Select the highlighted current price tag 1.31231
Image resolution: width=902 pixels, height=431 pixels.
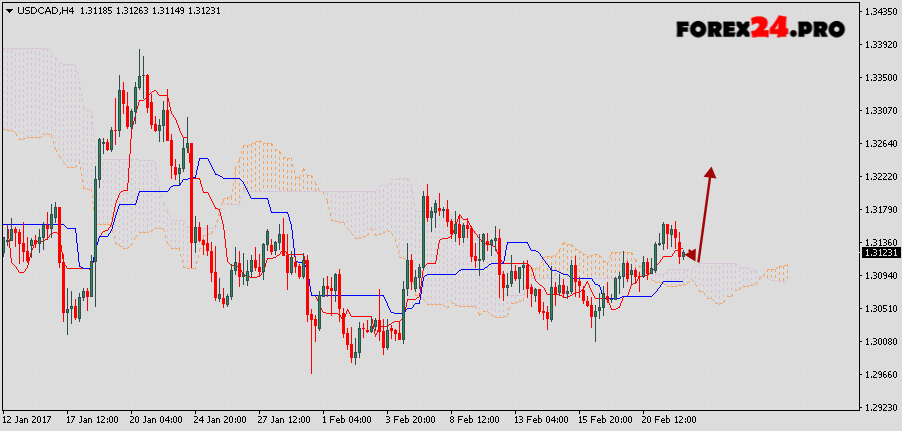[878, 253]
